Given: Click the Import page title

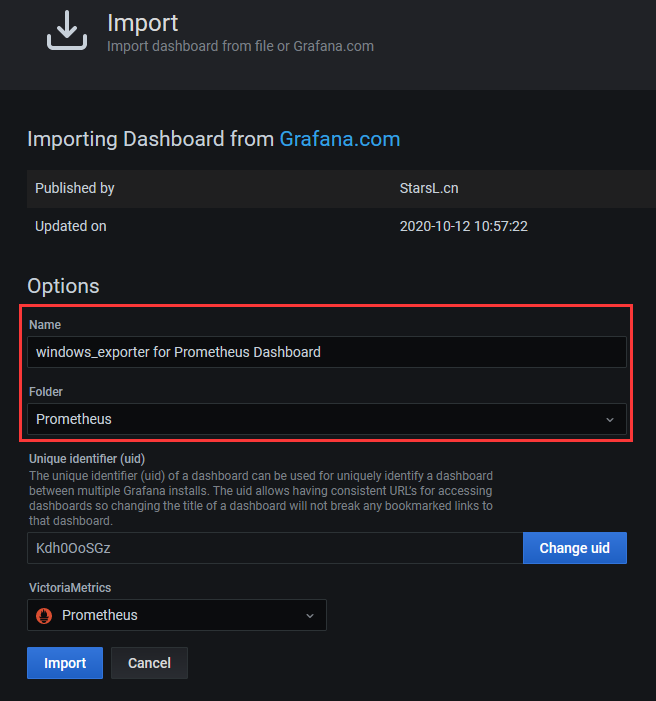Looking at the screenshot, I should (x=143, y=23).
